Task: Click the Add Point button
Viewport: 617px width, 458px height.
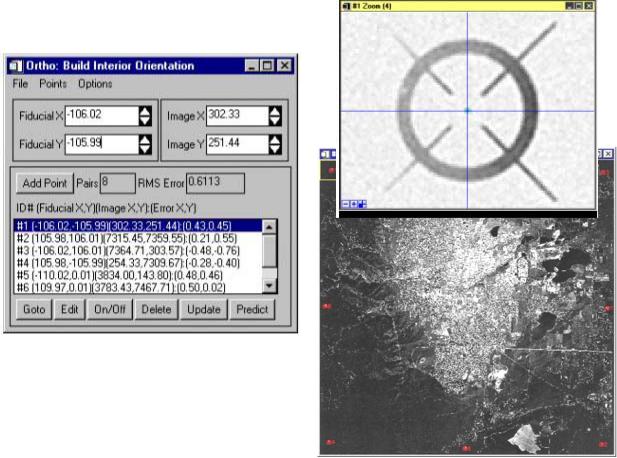Action: click(x=44, y=183)
